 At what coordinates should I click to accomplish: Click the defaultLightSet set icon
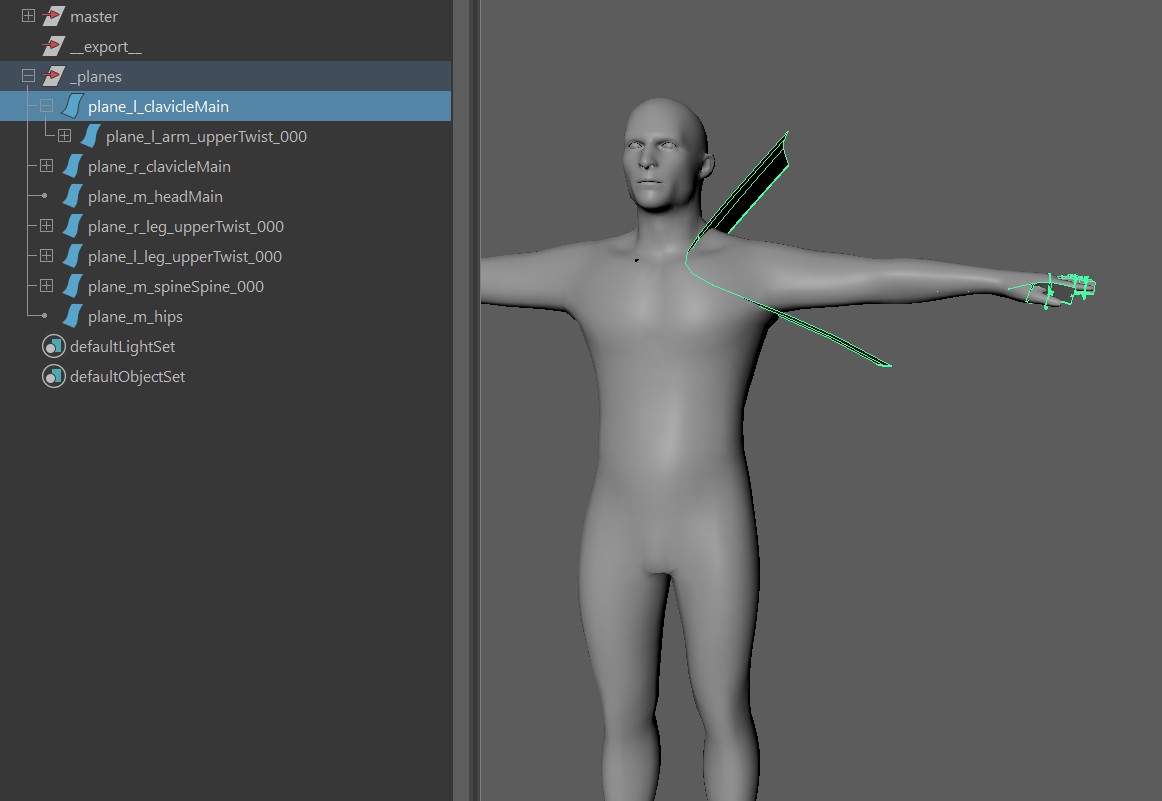pos(53,347)
